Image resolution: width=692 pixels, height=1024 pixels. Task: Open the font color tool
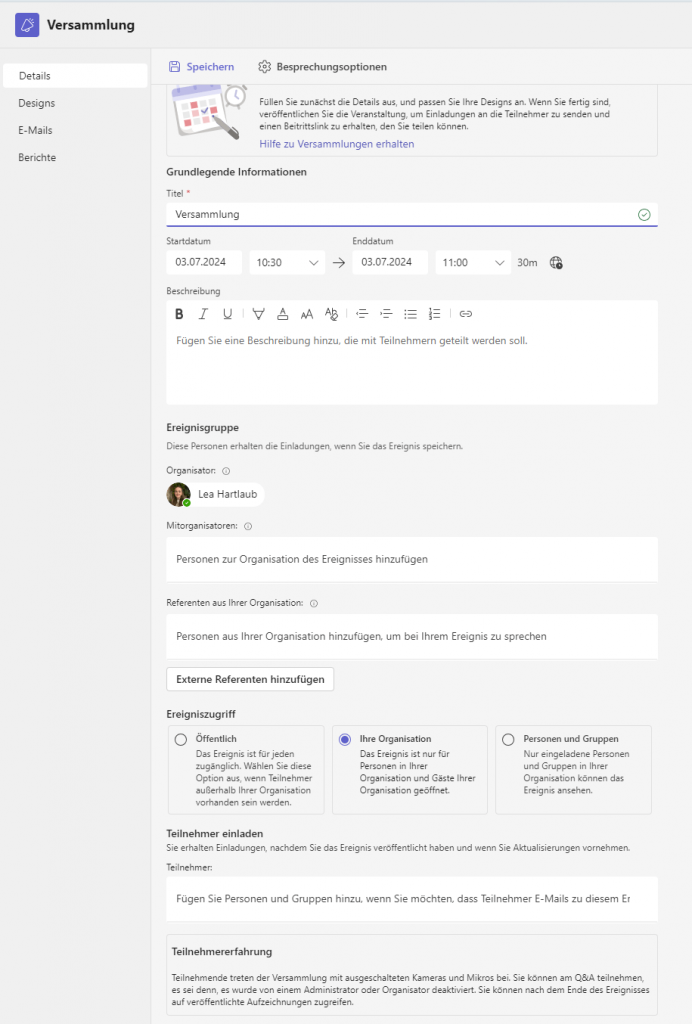click(283, 314)
